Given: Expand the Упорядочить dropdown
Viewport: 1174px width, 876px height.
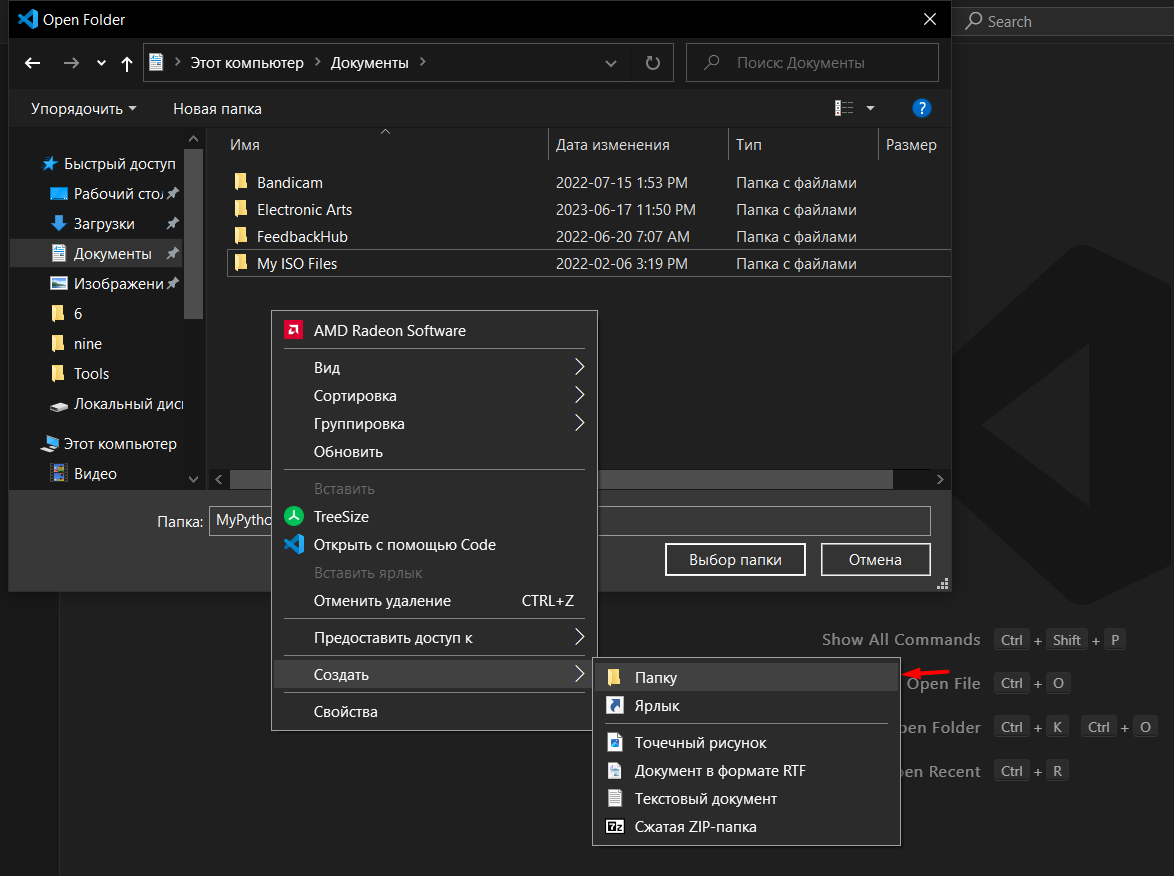Looking at the screenshot, I should (x=84, y=109).
